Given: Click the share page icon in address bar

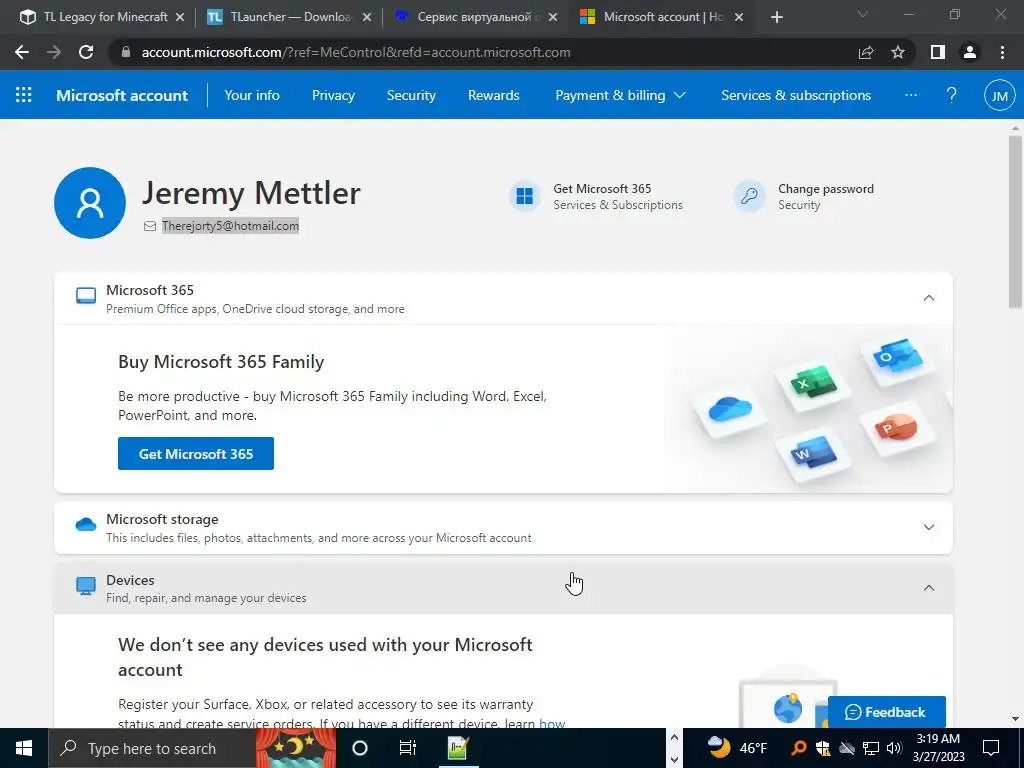Looking at the screenshot, I should coord(866,52).
